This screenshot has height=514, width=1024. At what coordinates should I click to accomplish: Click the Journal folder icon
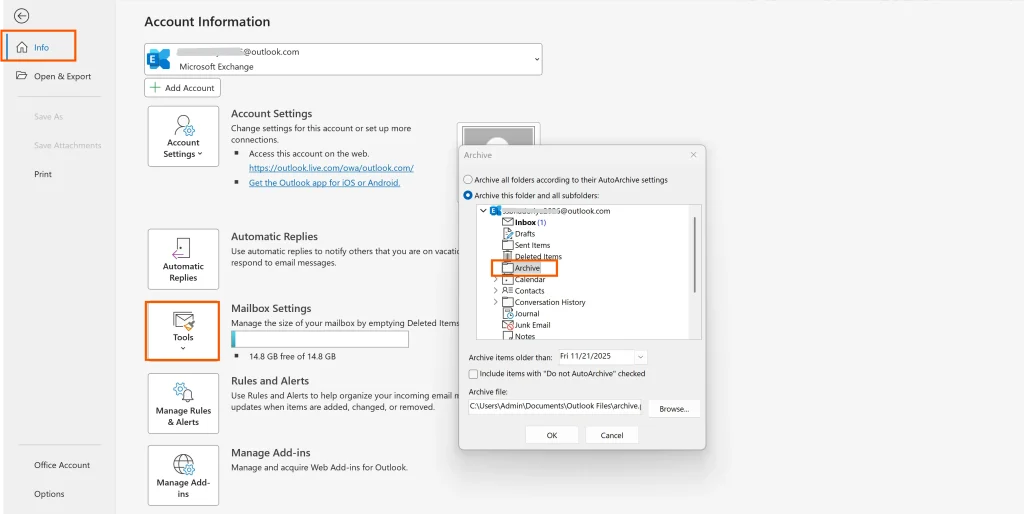coord(507,313)
